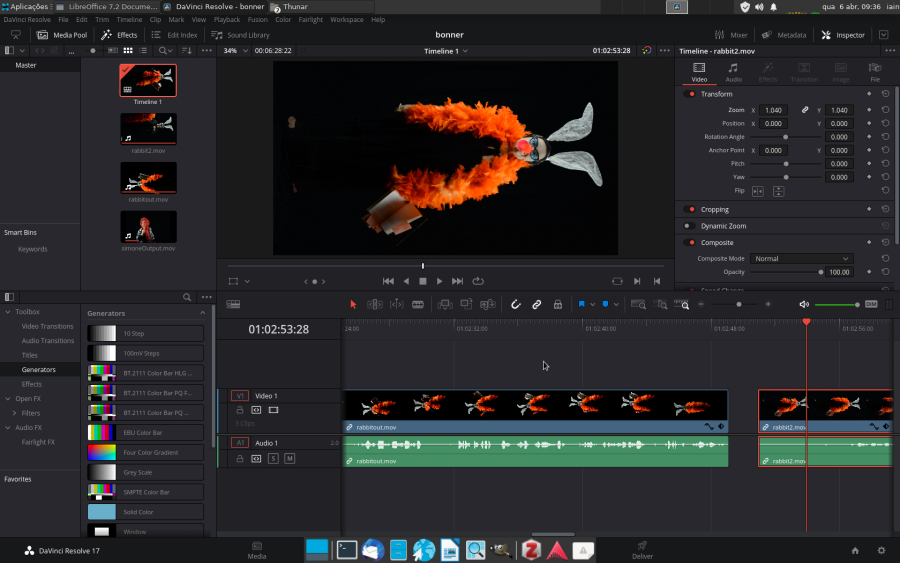Open the Fusion menu
Viewport: 900px width, 563px height.
click(258, 20)
